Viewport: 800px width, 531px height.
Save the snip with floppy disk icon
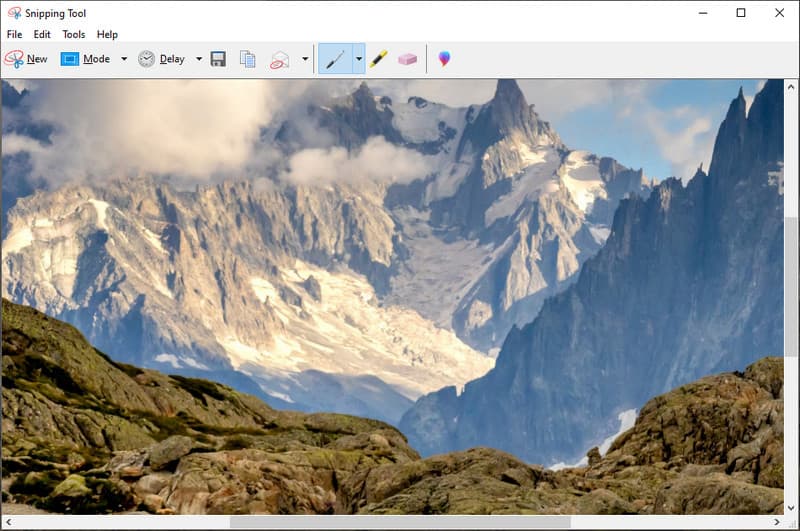click(218, 59)
